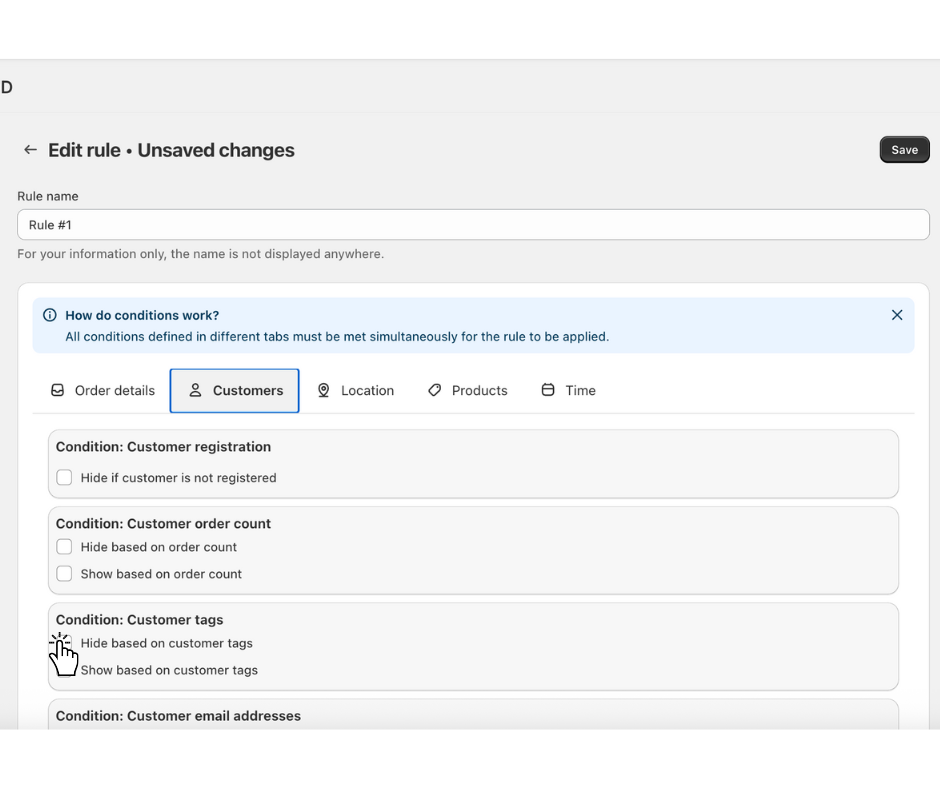Tick 'Show based on order count' checkbox
The width and height of the screenshot is (940, 788).
click(x=64, y=574)
